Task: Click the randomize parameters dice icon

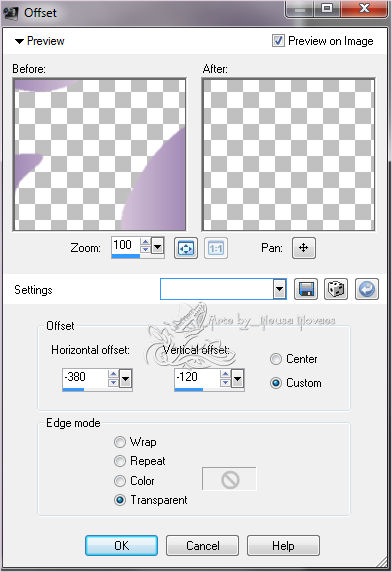Action: coord(336,289)
